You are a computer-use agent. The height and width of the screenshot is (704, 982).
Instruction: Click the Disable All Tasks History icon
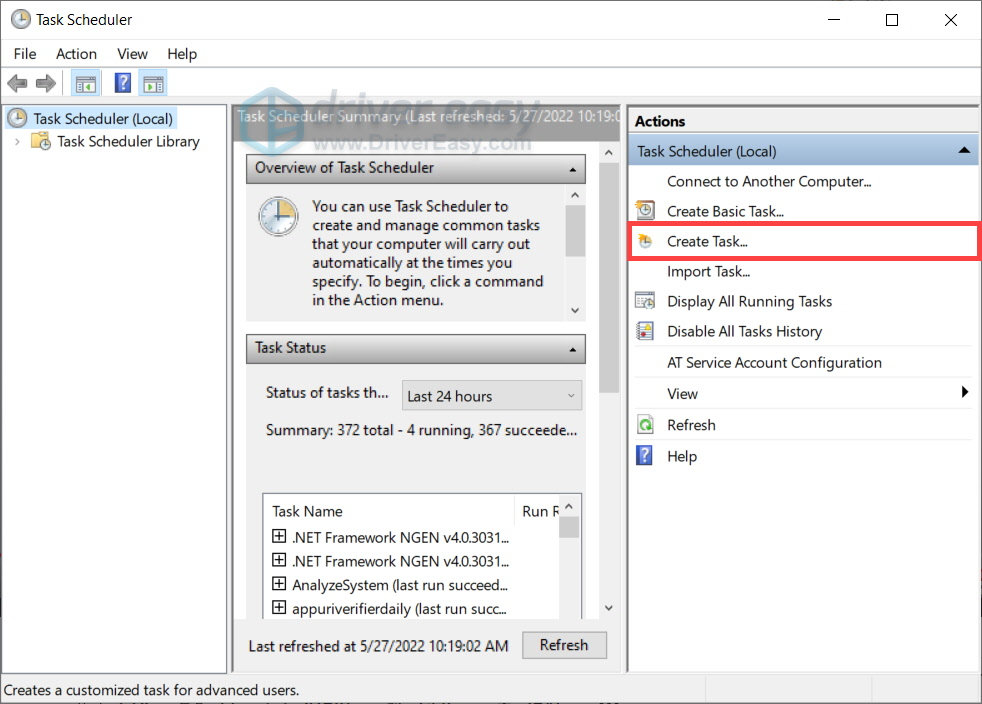click(645, 331)
